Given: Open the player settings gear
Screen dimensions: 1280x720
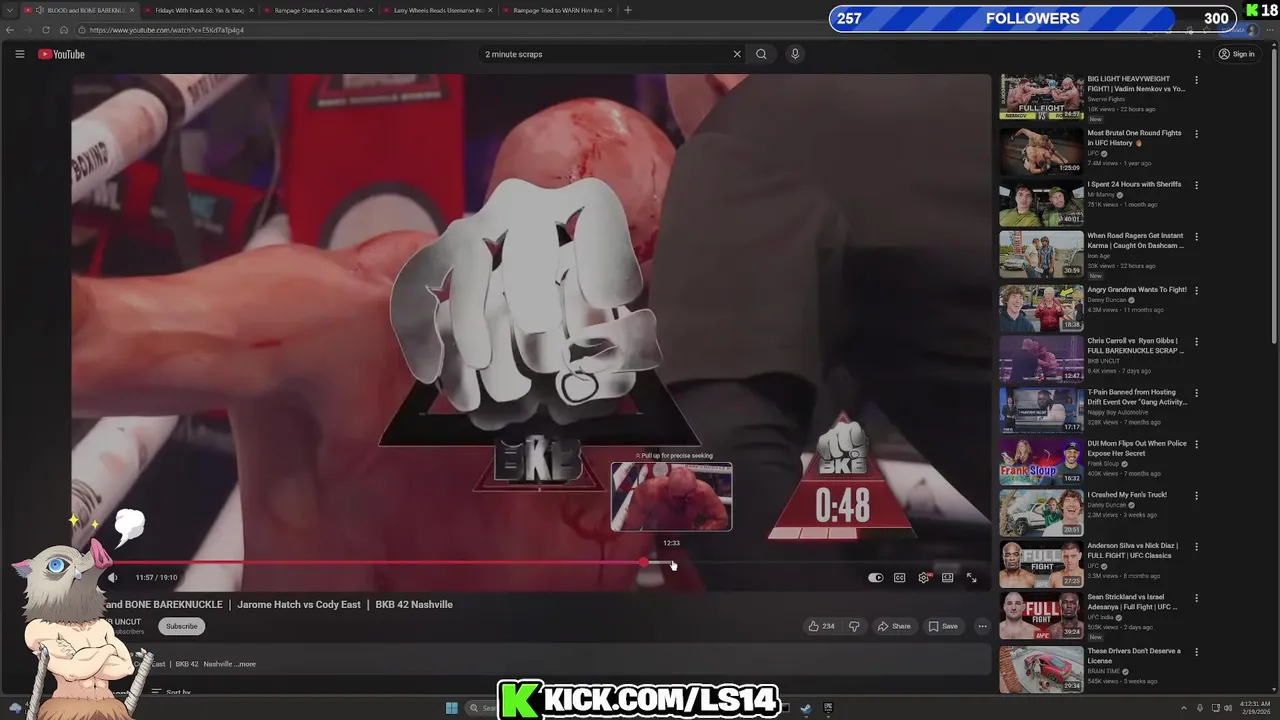Looking at the screenshot, I should tap(924, 577).
